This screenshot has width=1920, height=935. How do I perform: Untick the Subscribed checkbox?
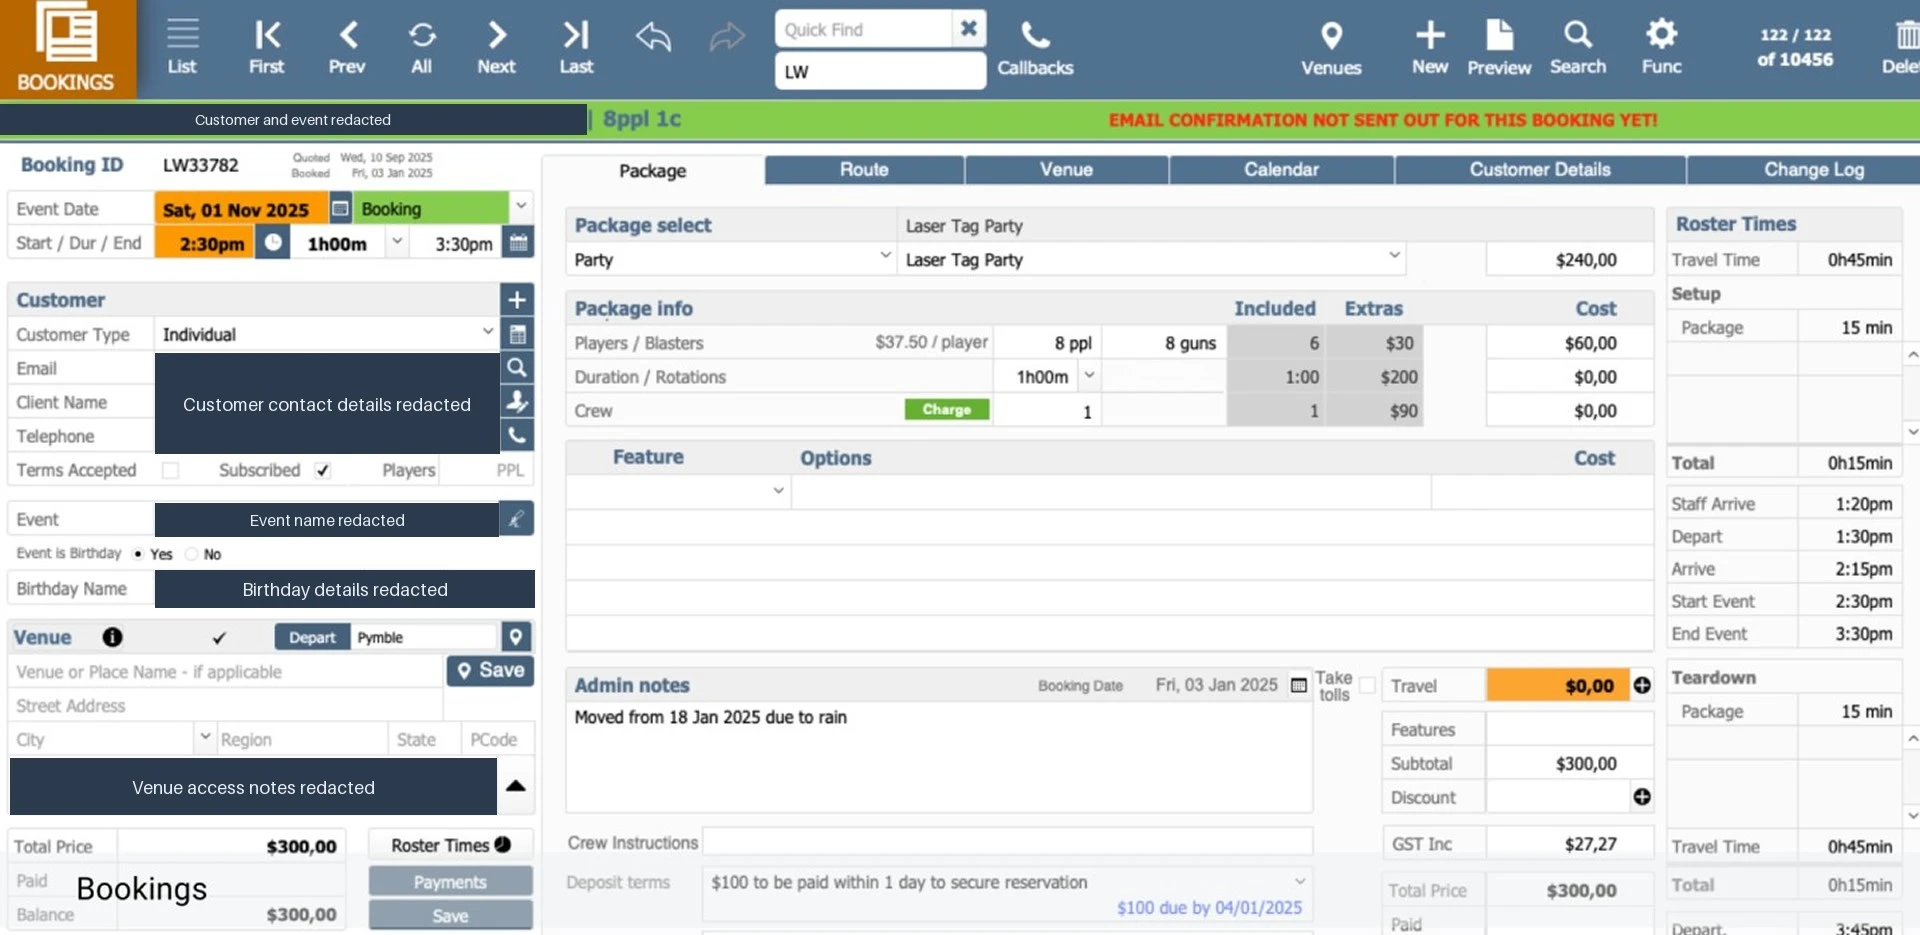coord(322,470)
